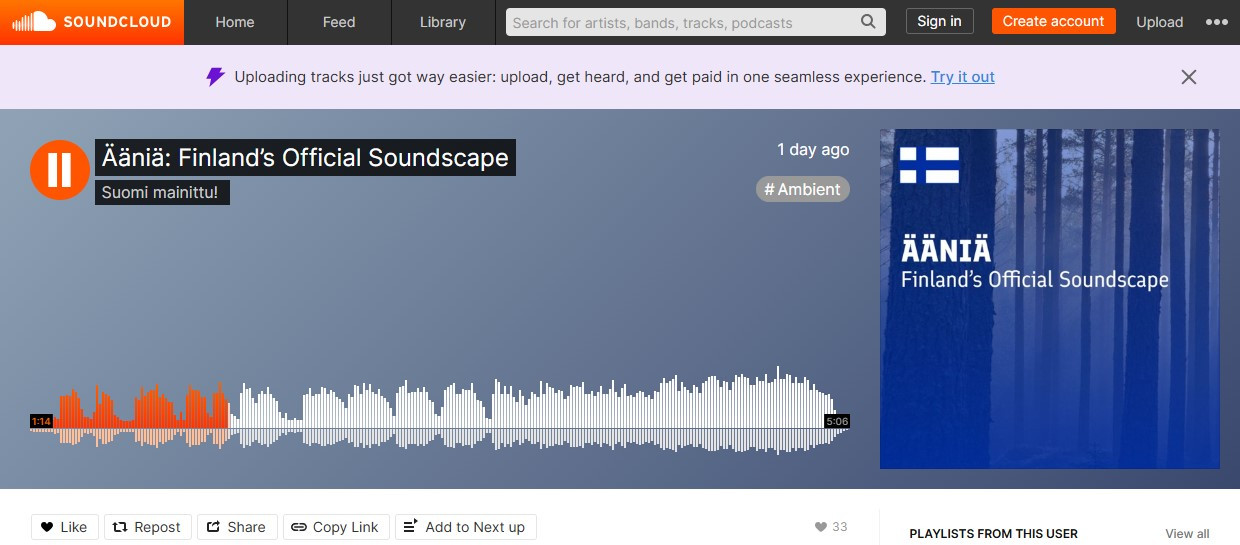Click the Sign in button

coord(939,21)
